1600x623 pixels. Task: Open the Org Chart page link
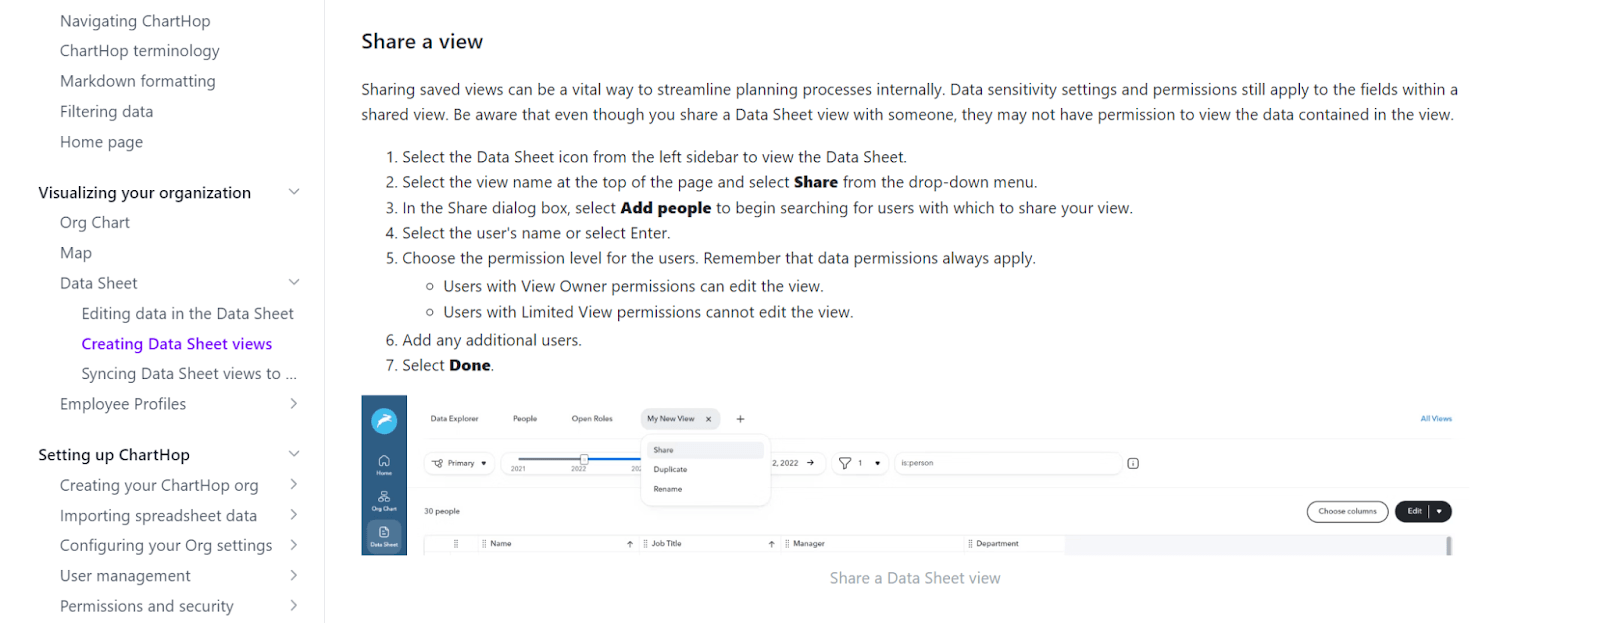coord(95,223)
